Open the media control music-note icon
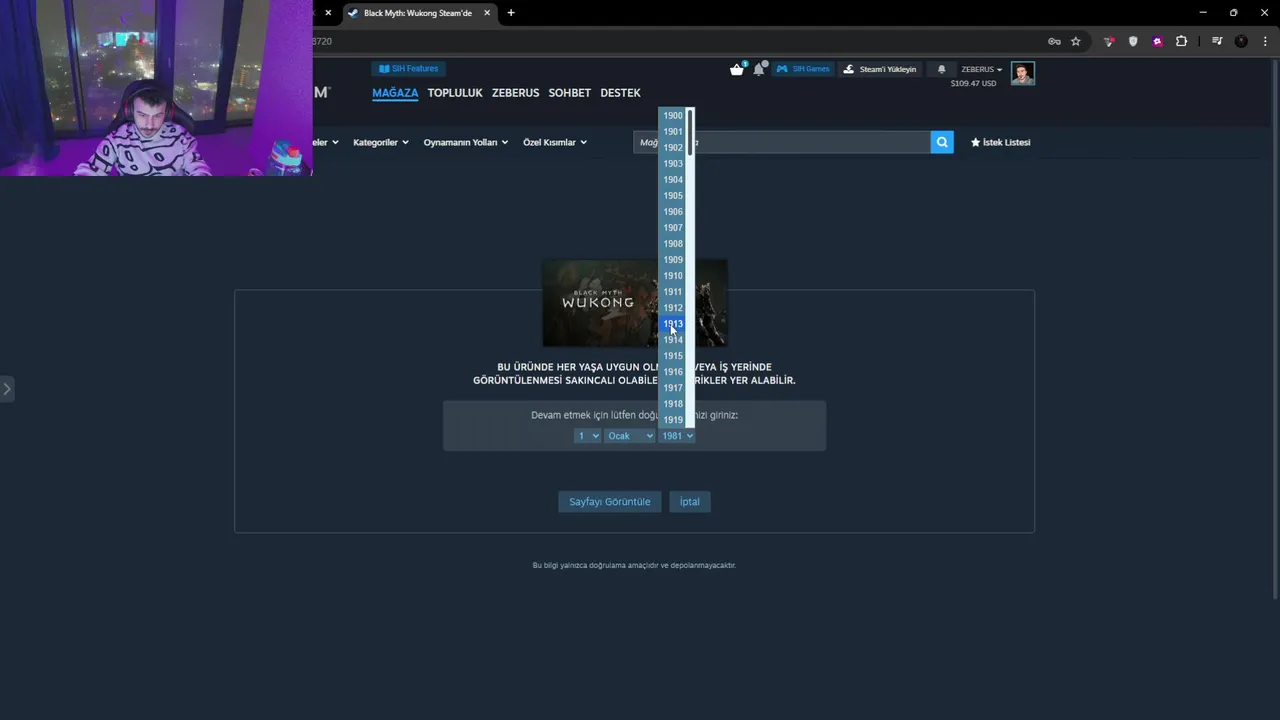This screenshot has width=1280, height=720. (1217, 41)
